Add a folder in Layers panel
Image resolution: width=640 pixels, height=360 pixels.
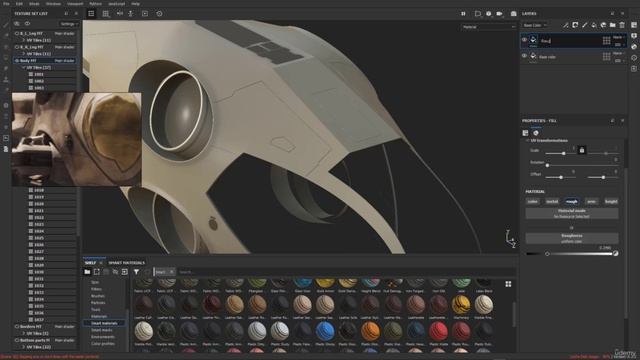[x=613, y=25]
